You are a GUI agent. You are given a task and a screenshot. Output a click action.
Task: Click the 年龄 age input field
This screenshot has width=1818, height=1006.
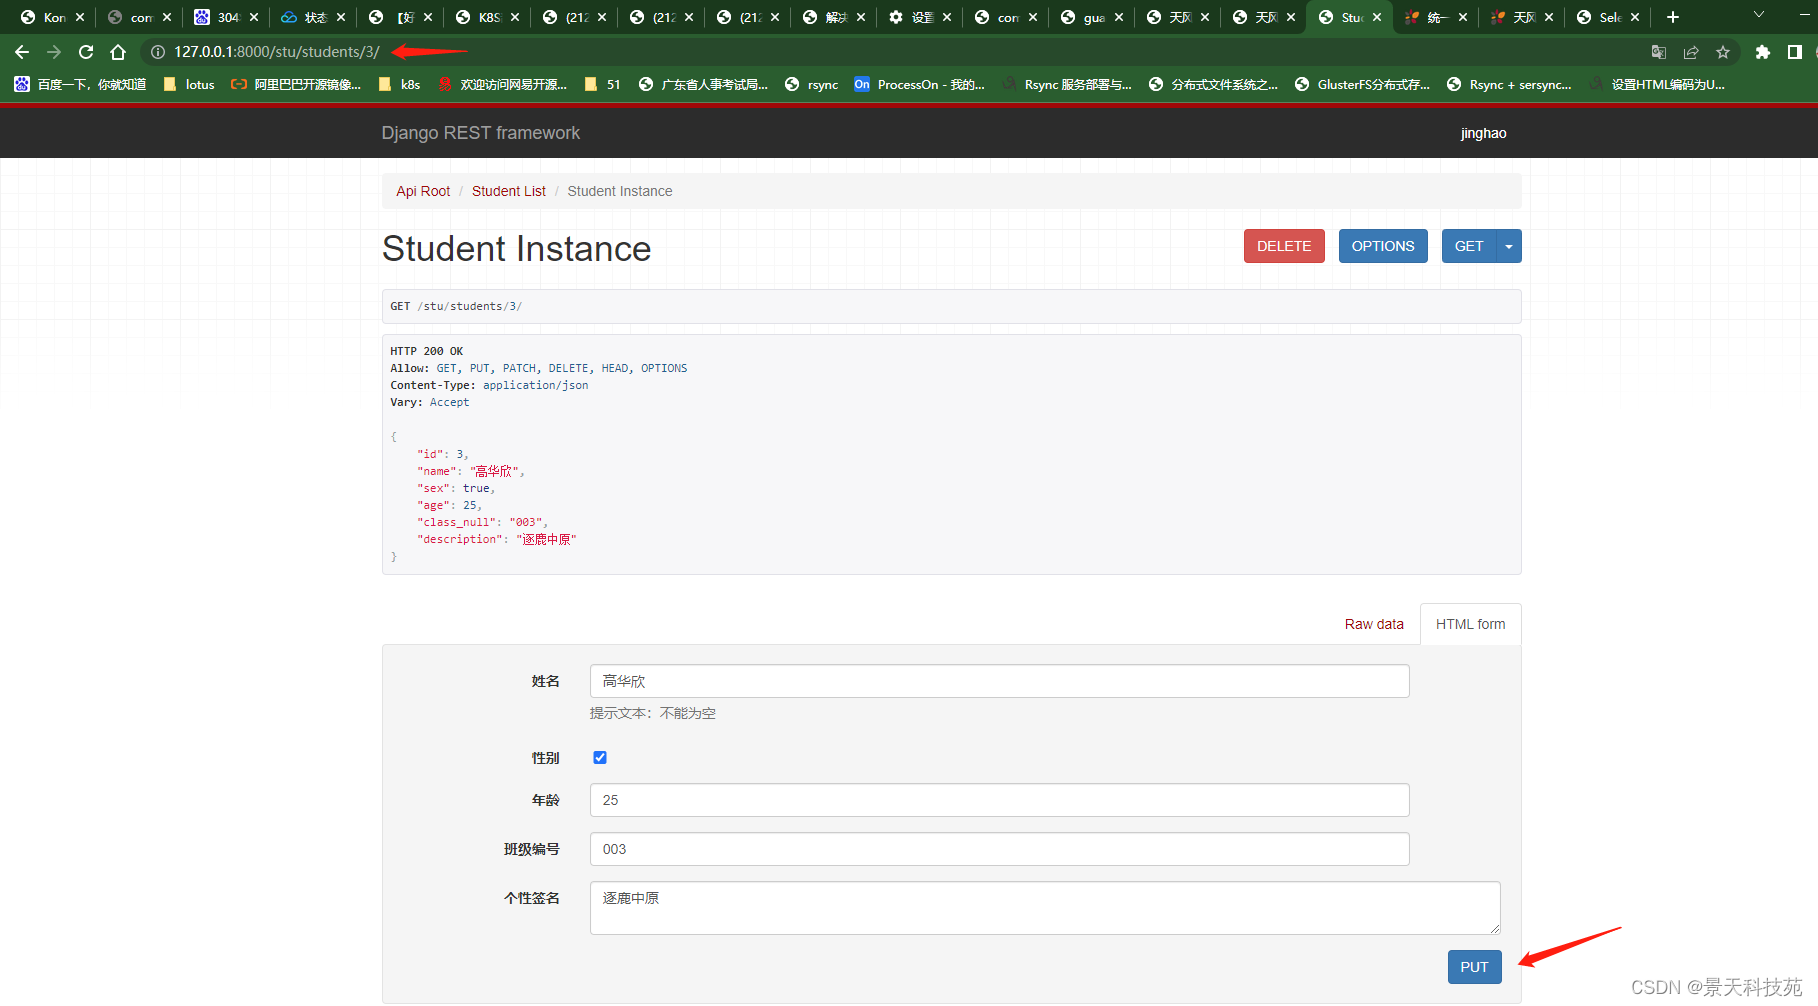tap(999, 800)
